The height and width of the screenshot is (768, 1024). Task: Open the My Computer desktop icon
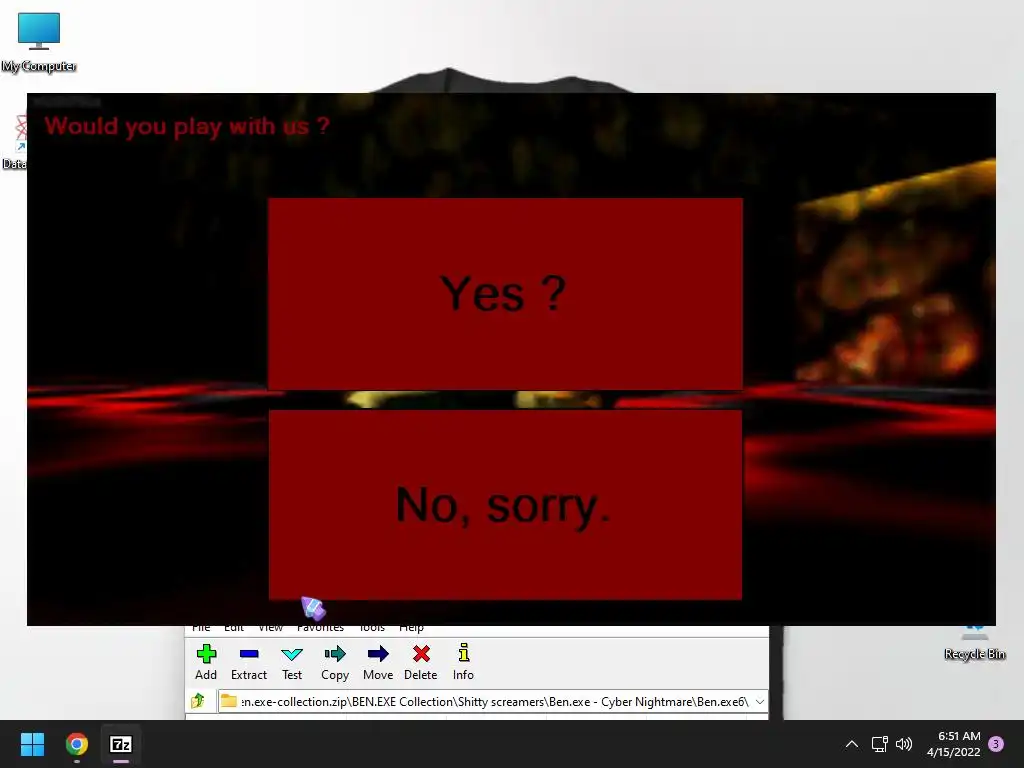39,42
